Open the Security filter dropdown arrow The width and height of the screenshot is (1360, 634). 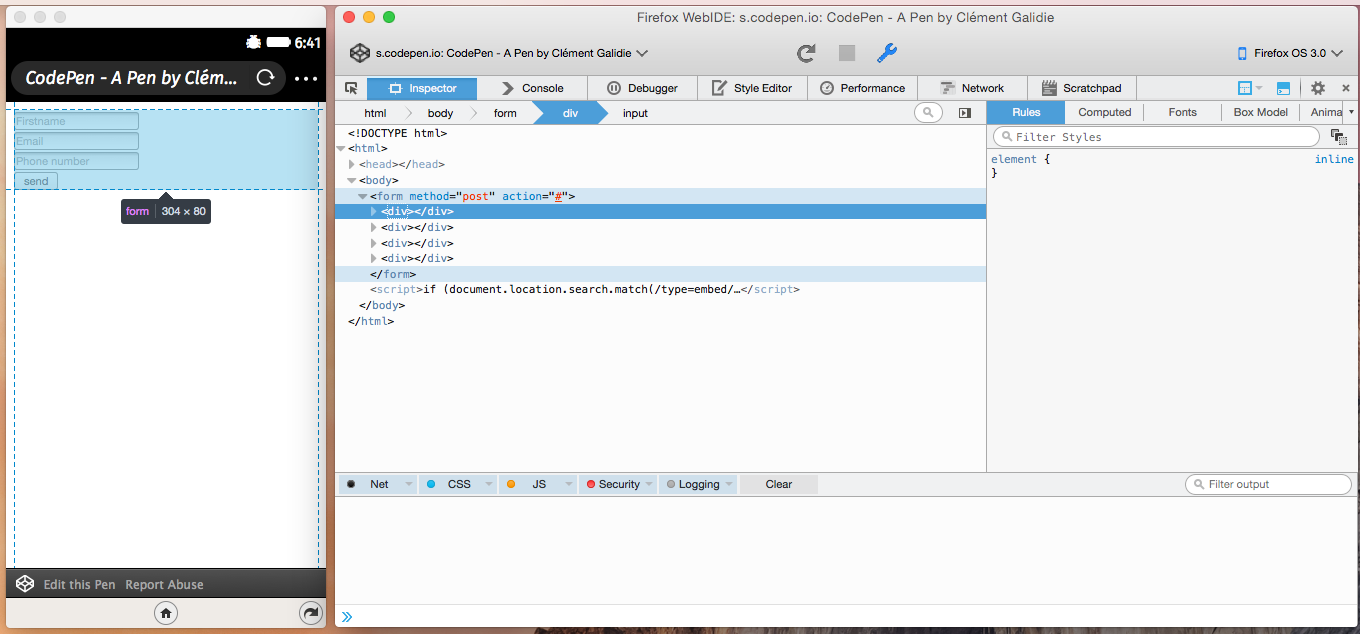(650, 484)
